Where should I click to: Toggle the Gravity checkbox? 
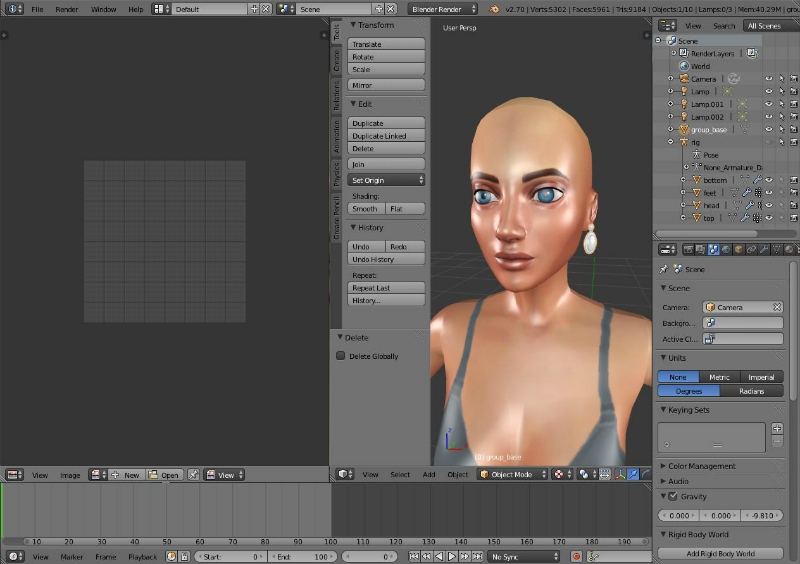click(672, 496)
